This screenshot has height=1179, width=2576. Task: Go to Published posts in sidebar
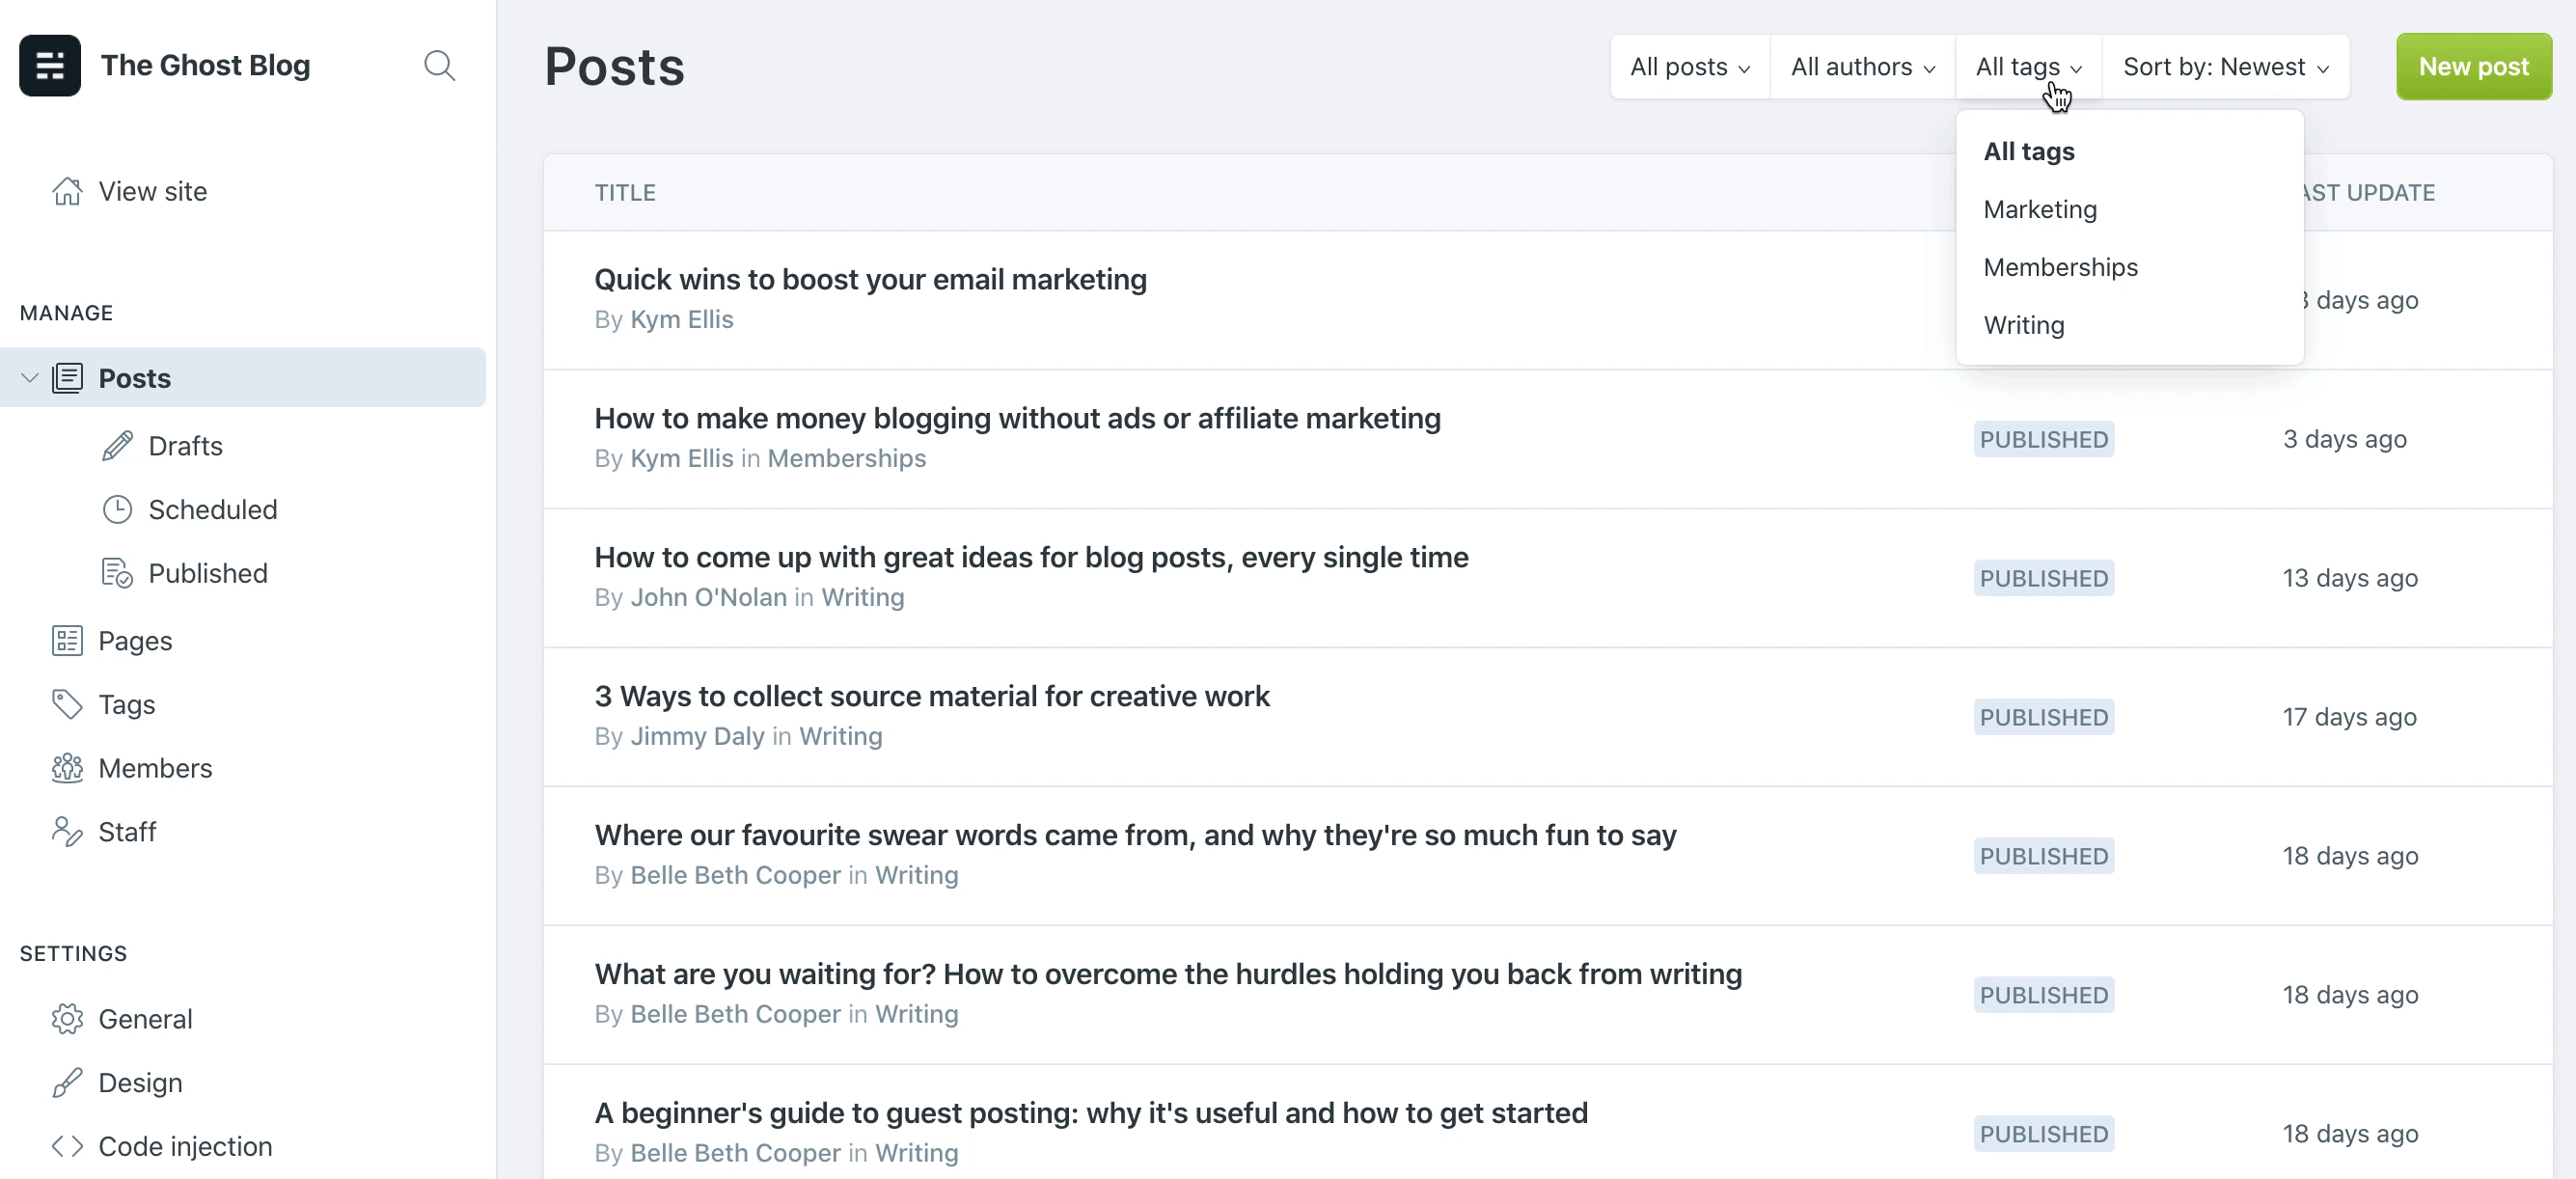pyautogui.click(x=207, y=573)
